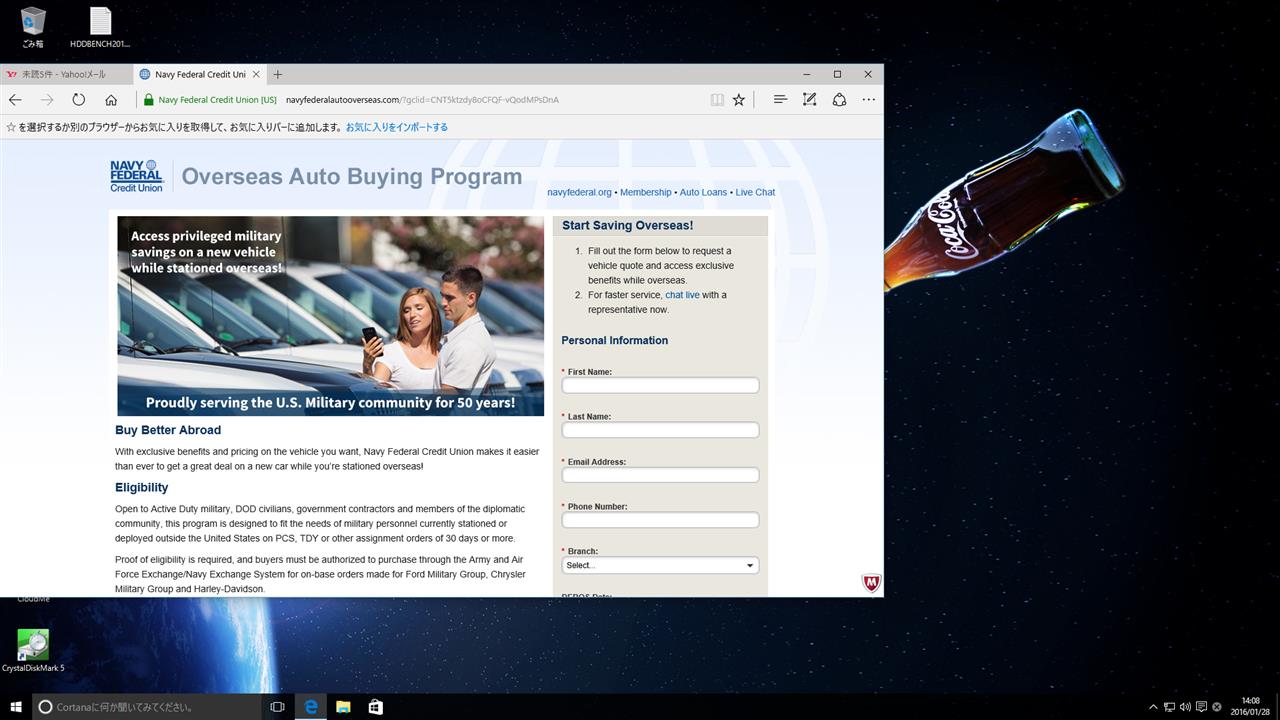Click the Personal Information heading
This screenshot has width=1280, height=720.
point(614,340)
